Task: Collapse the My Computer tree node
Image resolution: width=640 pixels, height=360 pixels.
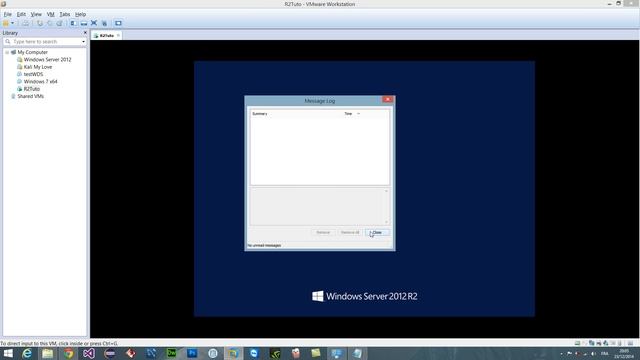Action: click(x=7, y=52)
